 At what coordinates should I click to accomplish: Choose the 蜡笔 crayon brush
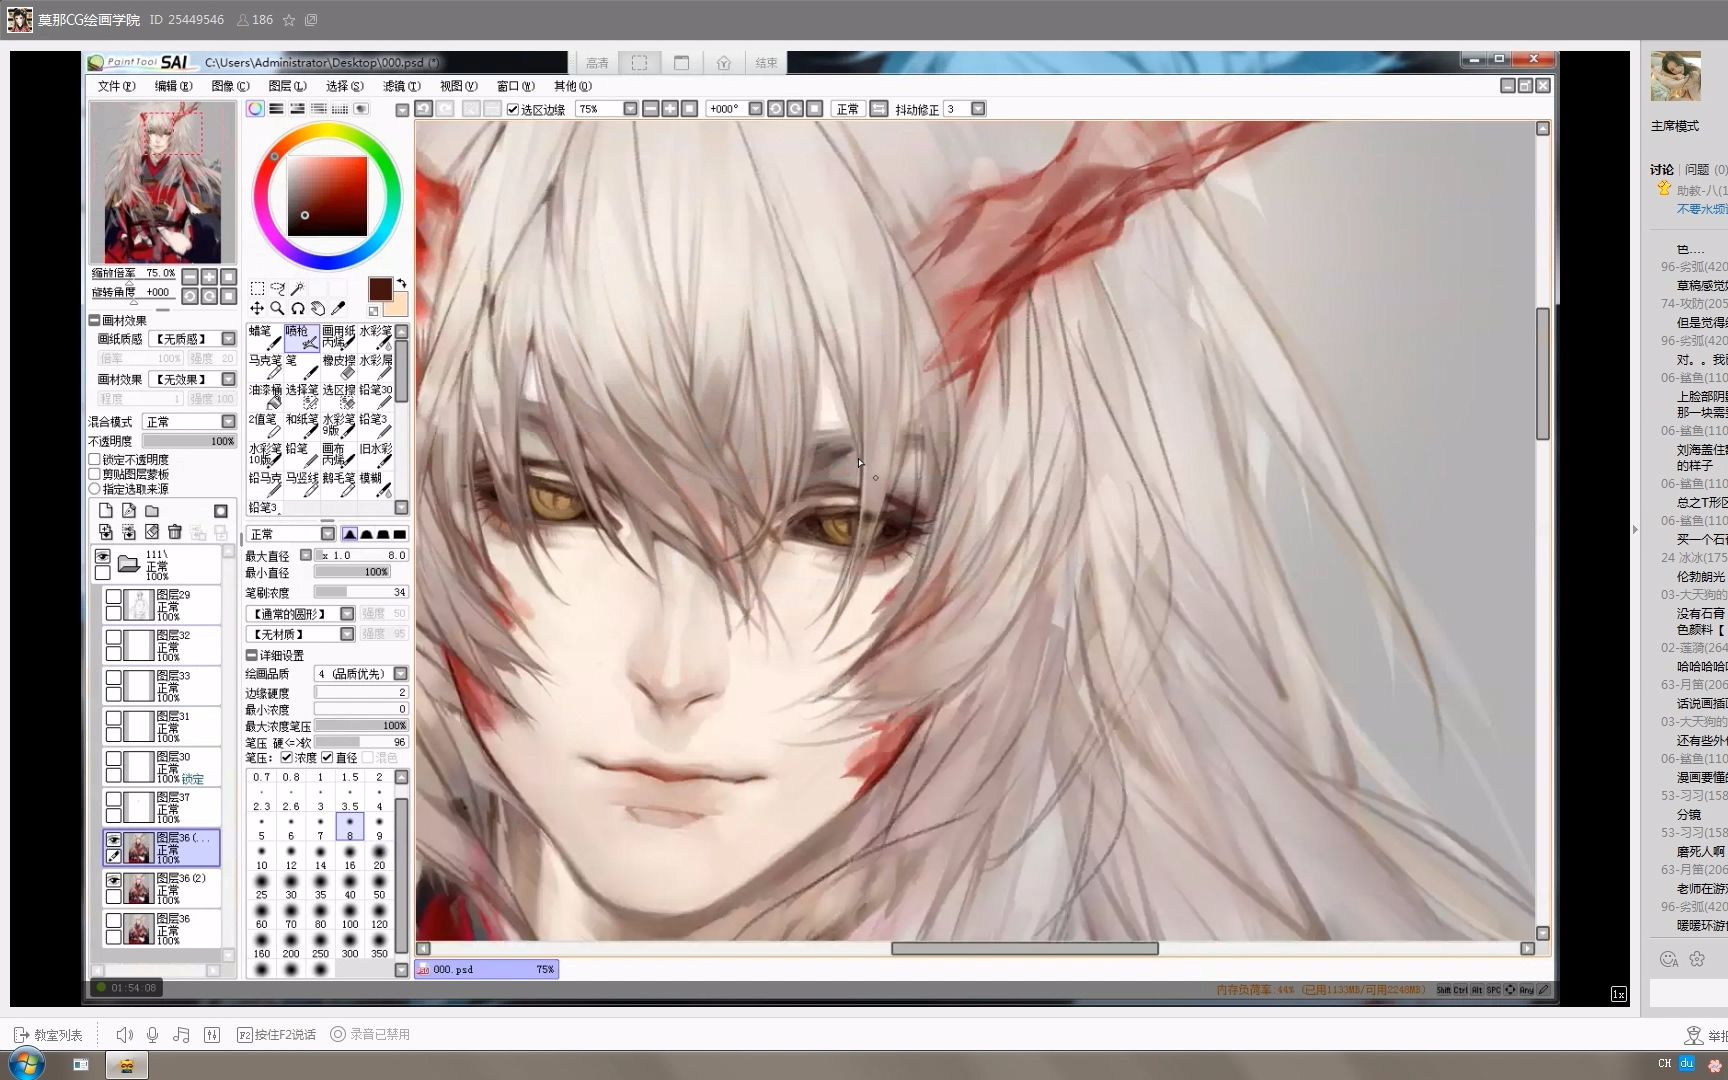pos(265,337)
